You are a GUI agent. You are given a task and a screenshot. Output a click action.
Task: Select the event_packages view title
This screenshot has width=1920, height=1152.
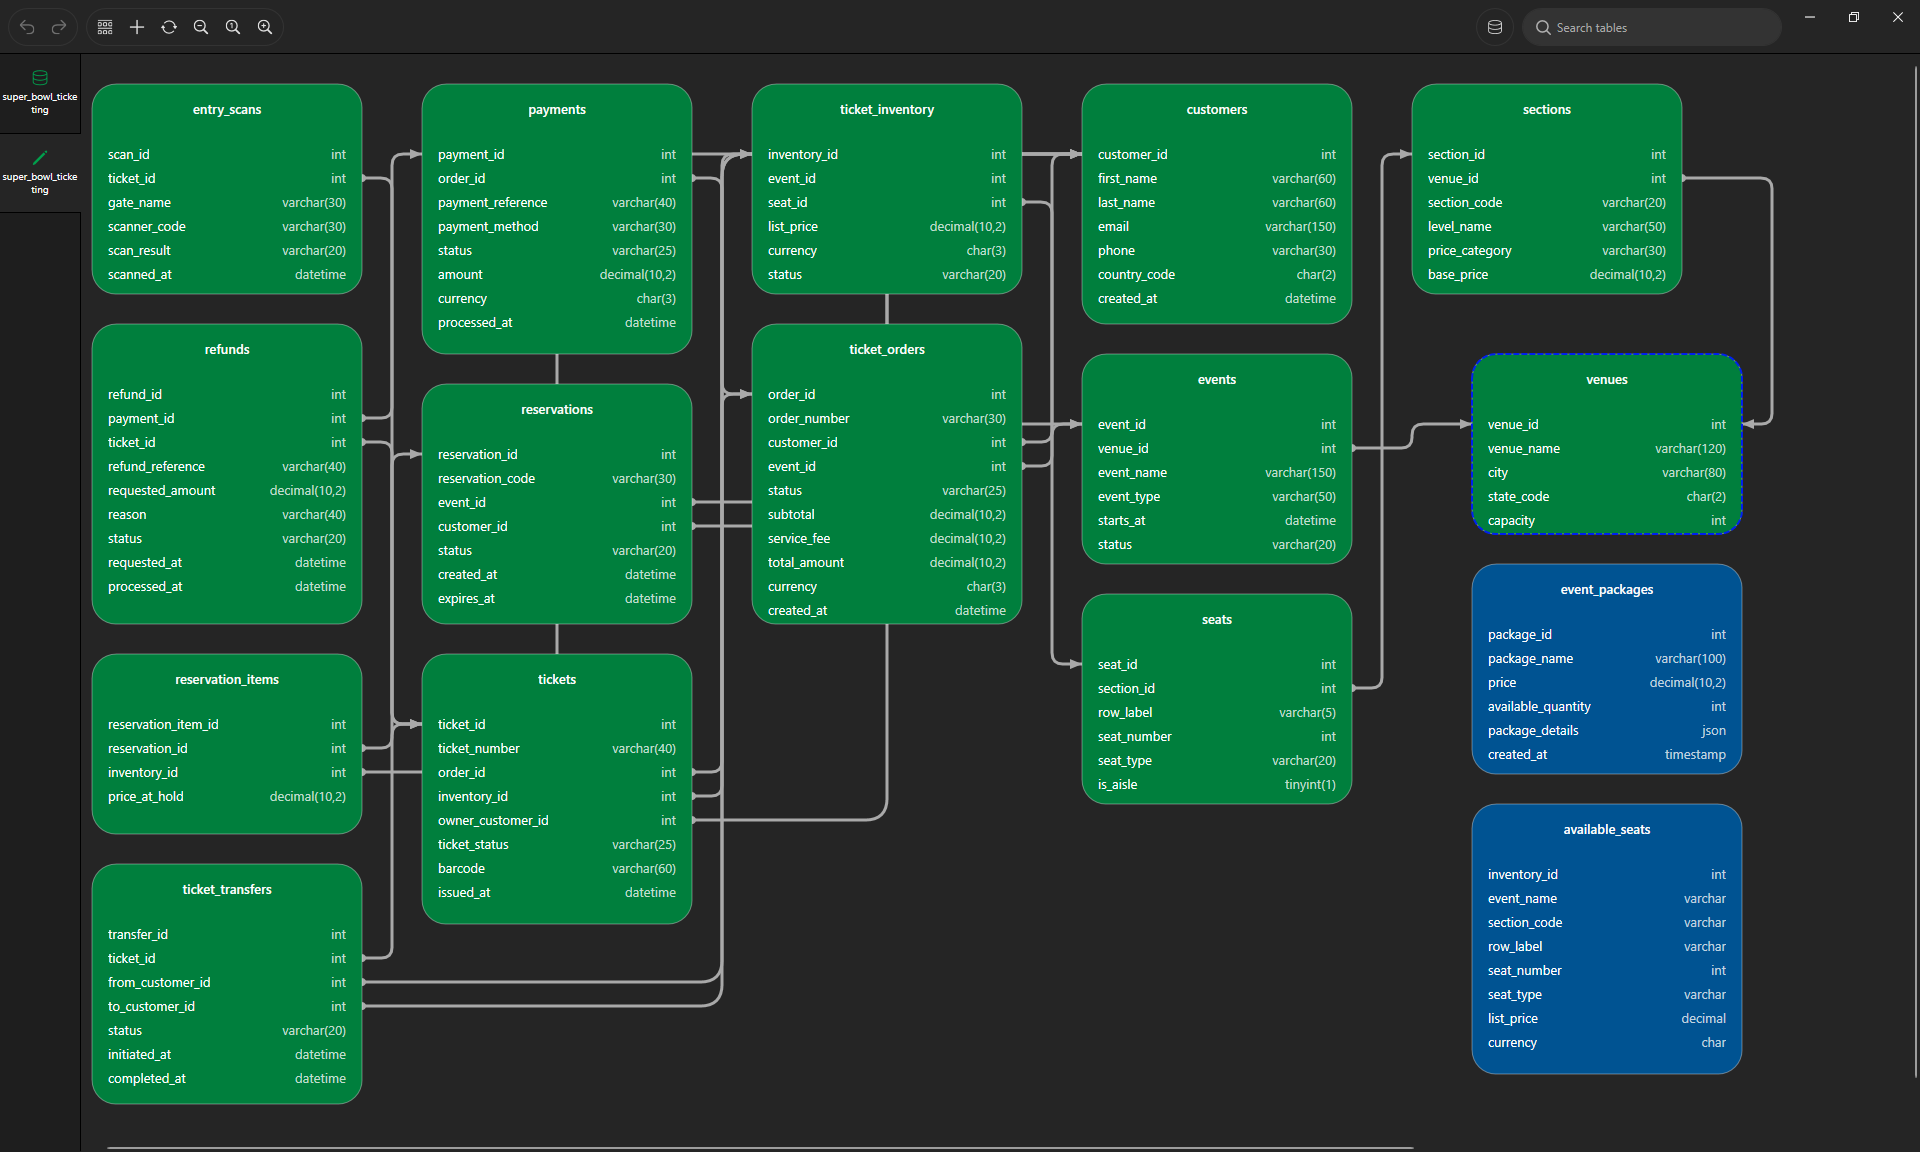(x=1607, y=590)
